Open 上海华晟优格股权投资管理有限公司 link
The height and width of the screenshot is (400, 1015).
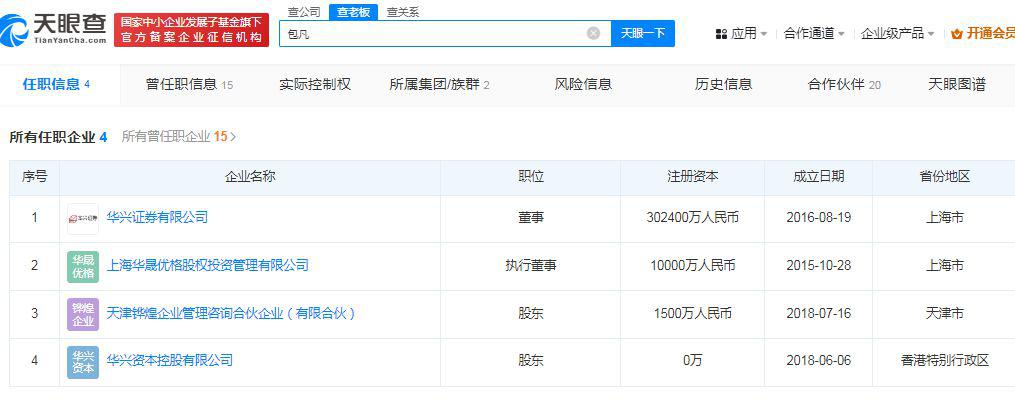pos(207,265)
